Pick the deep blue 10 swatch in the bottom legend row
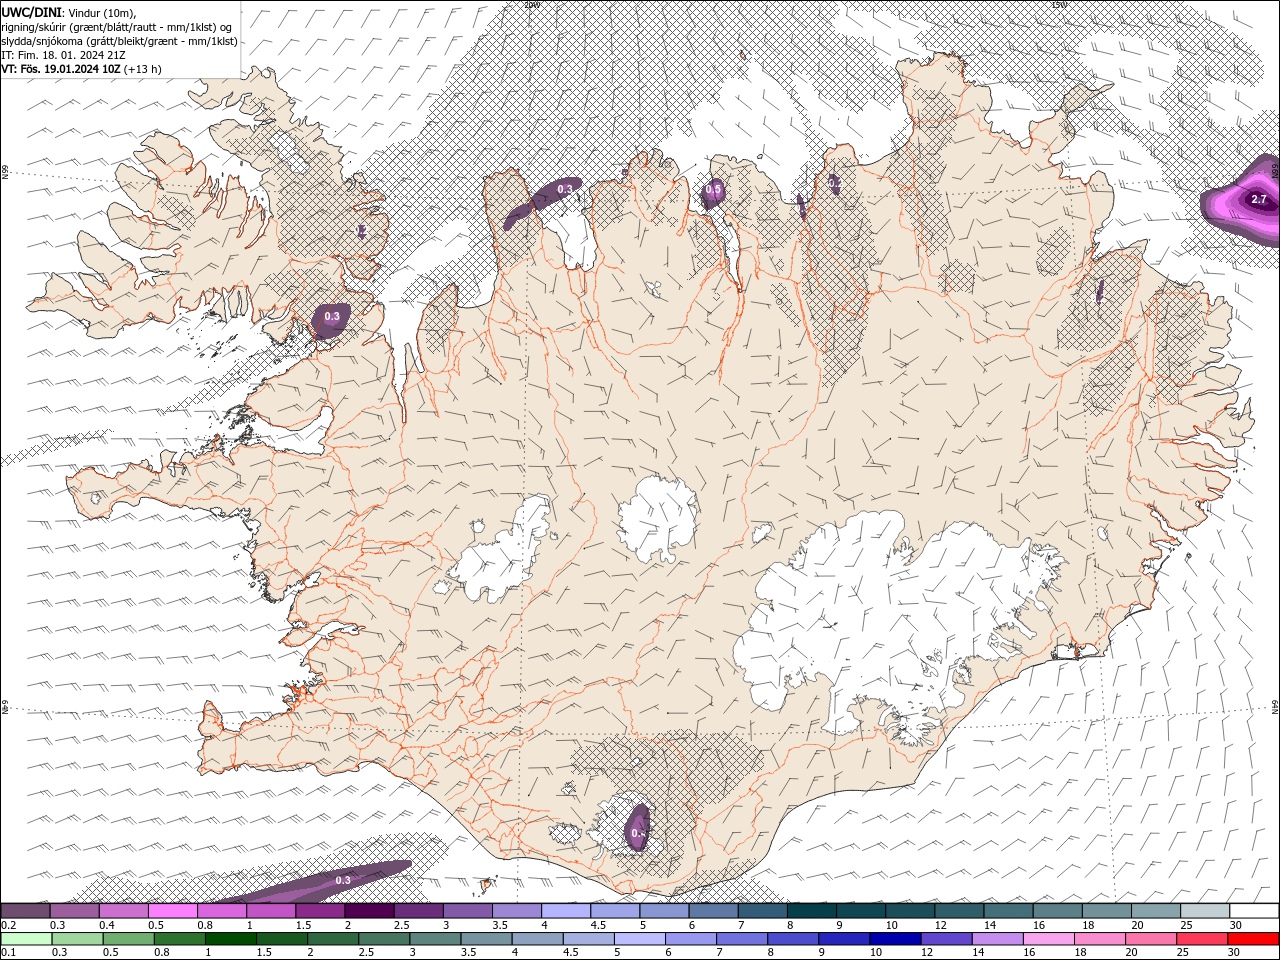This screenshot has width=1280, height=960. 894,939
